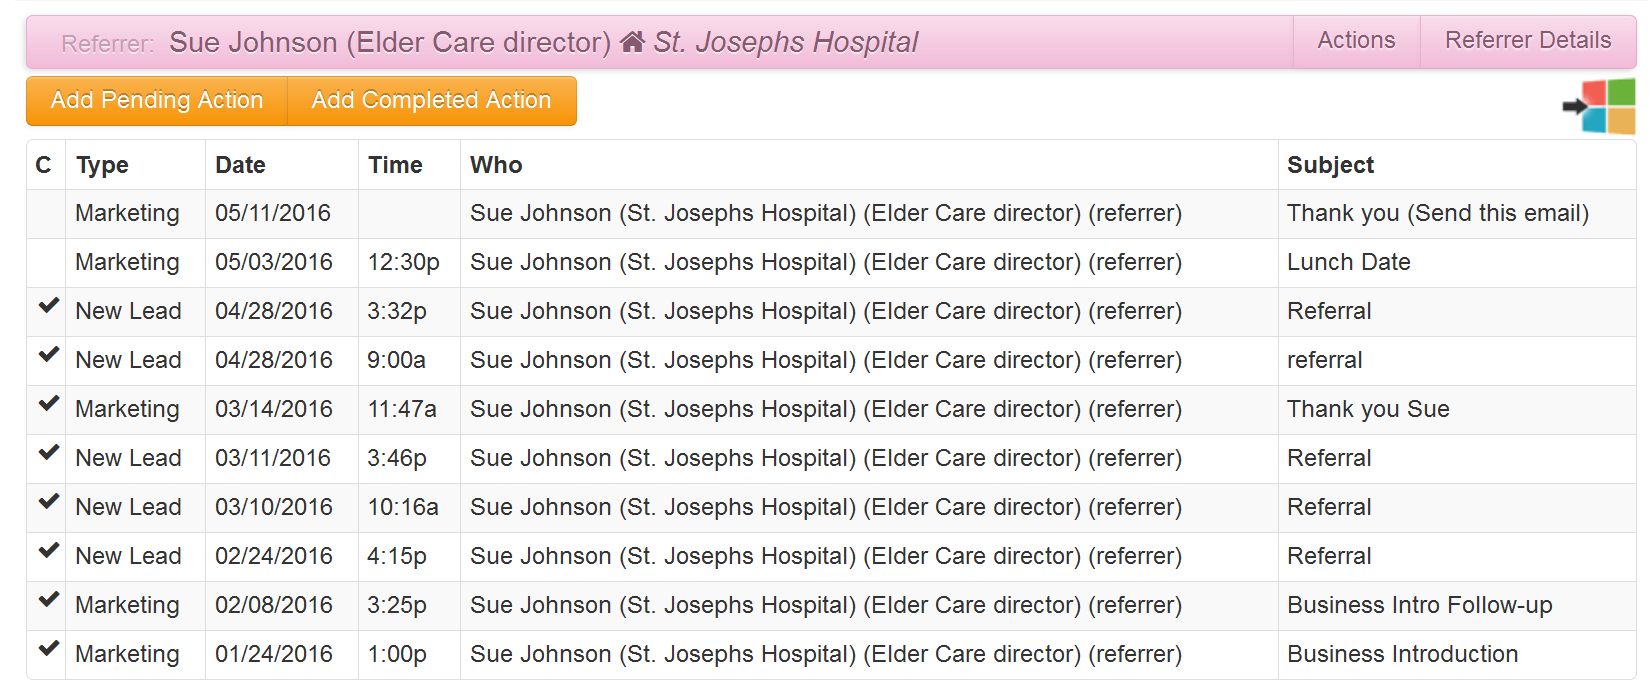This screenshot has height=694, width=1650.
Task: Click the empty completed cell for Lunch Date
Action: coord(46,262)
